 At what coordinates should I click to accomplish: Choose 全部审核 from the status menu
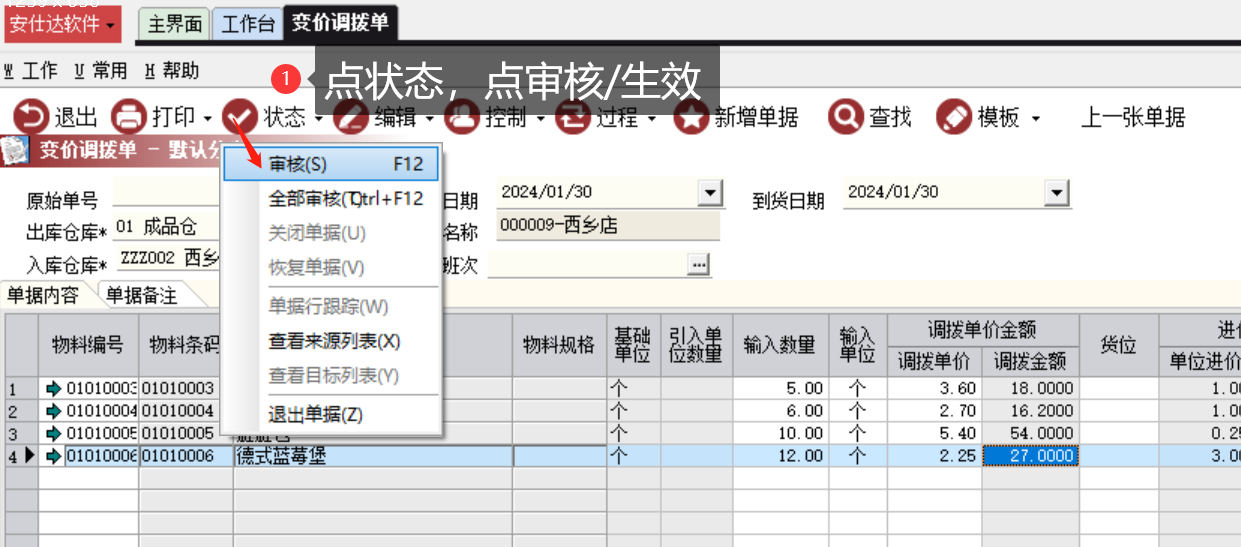coord(331,199)
